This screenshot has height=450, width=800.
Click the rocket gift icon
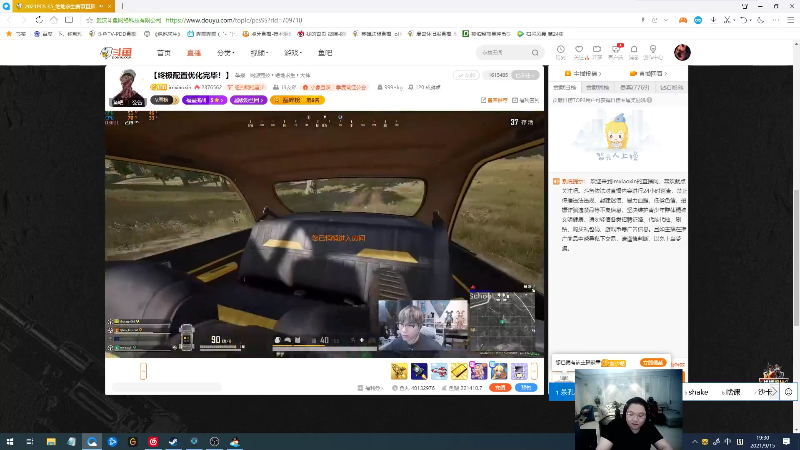(419, 371)
